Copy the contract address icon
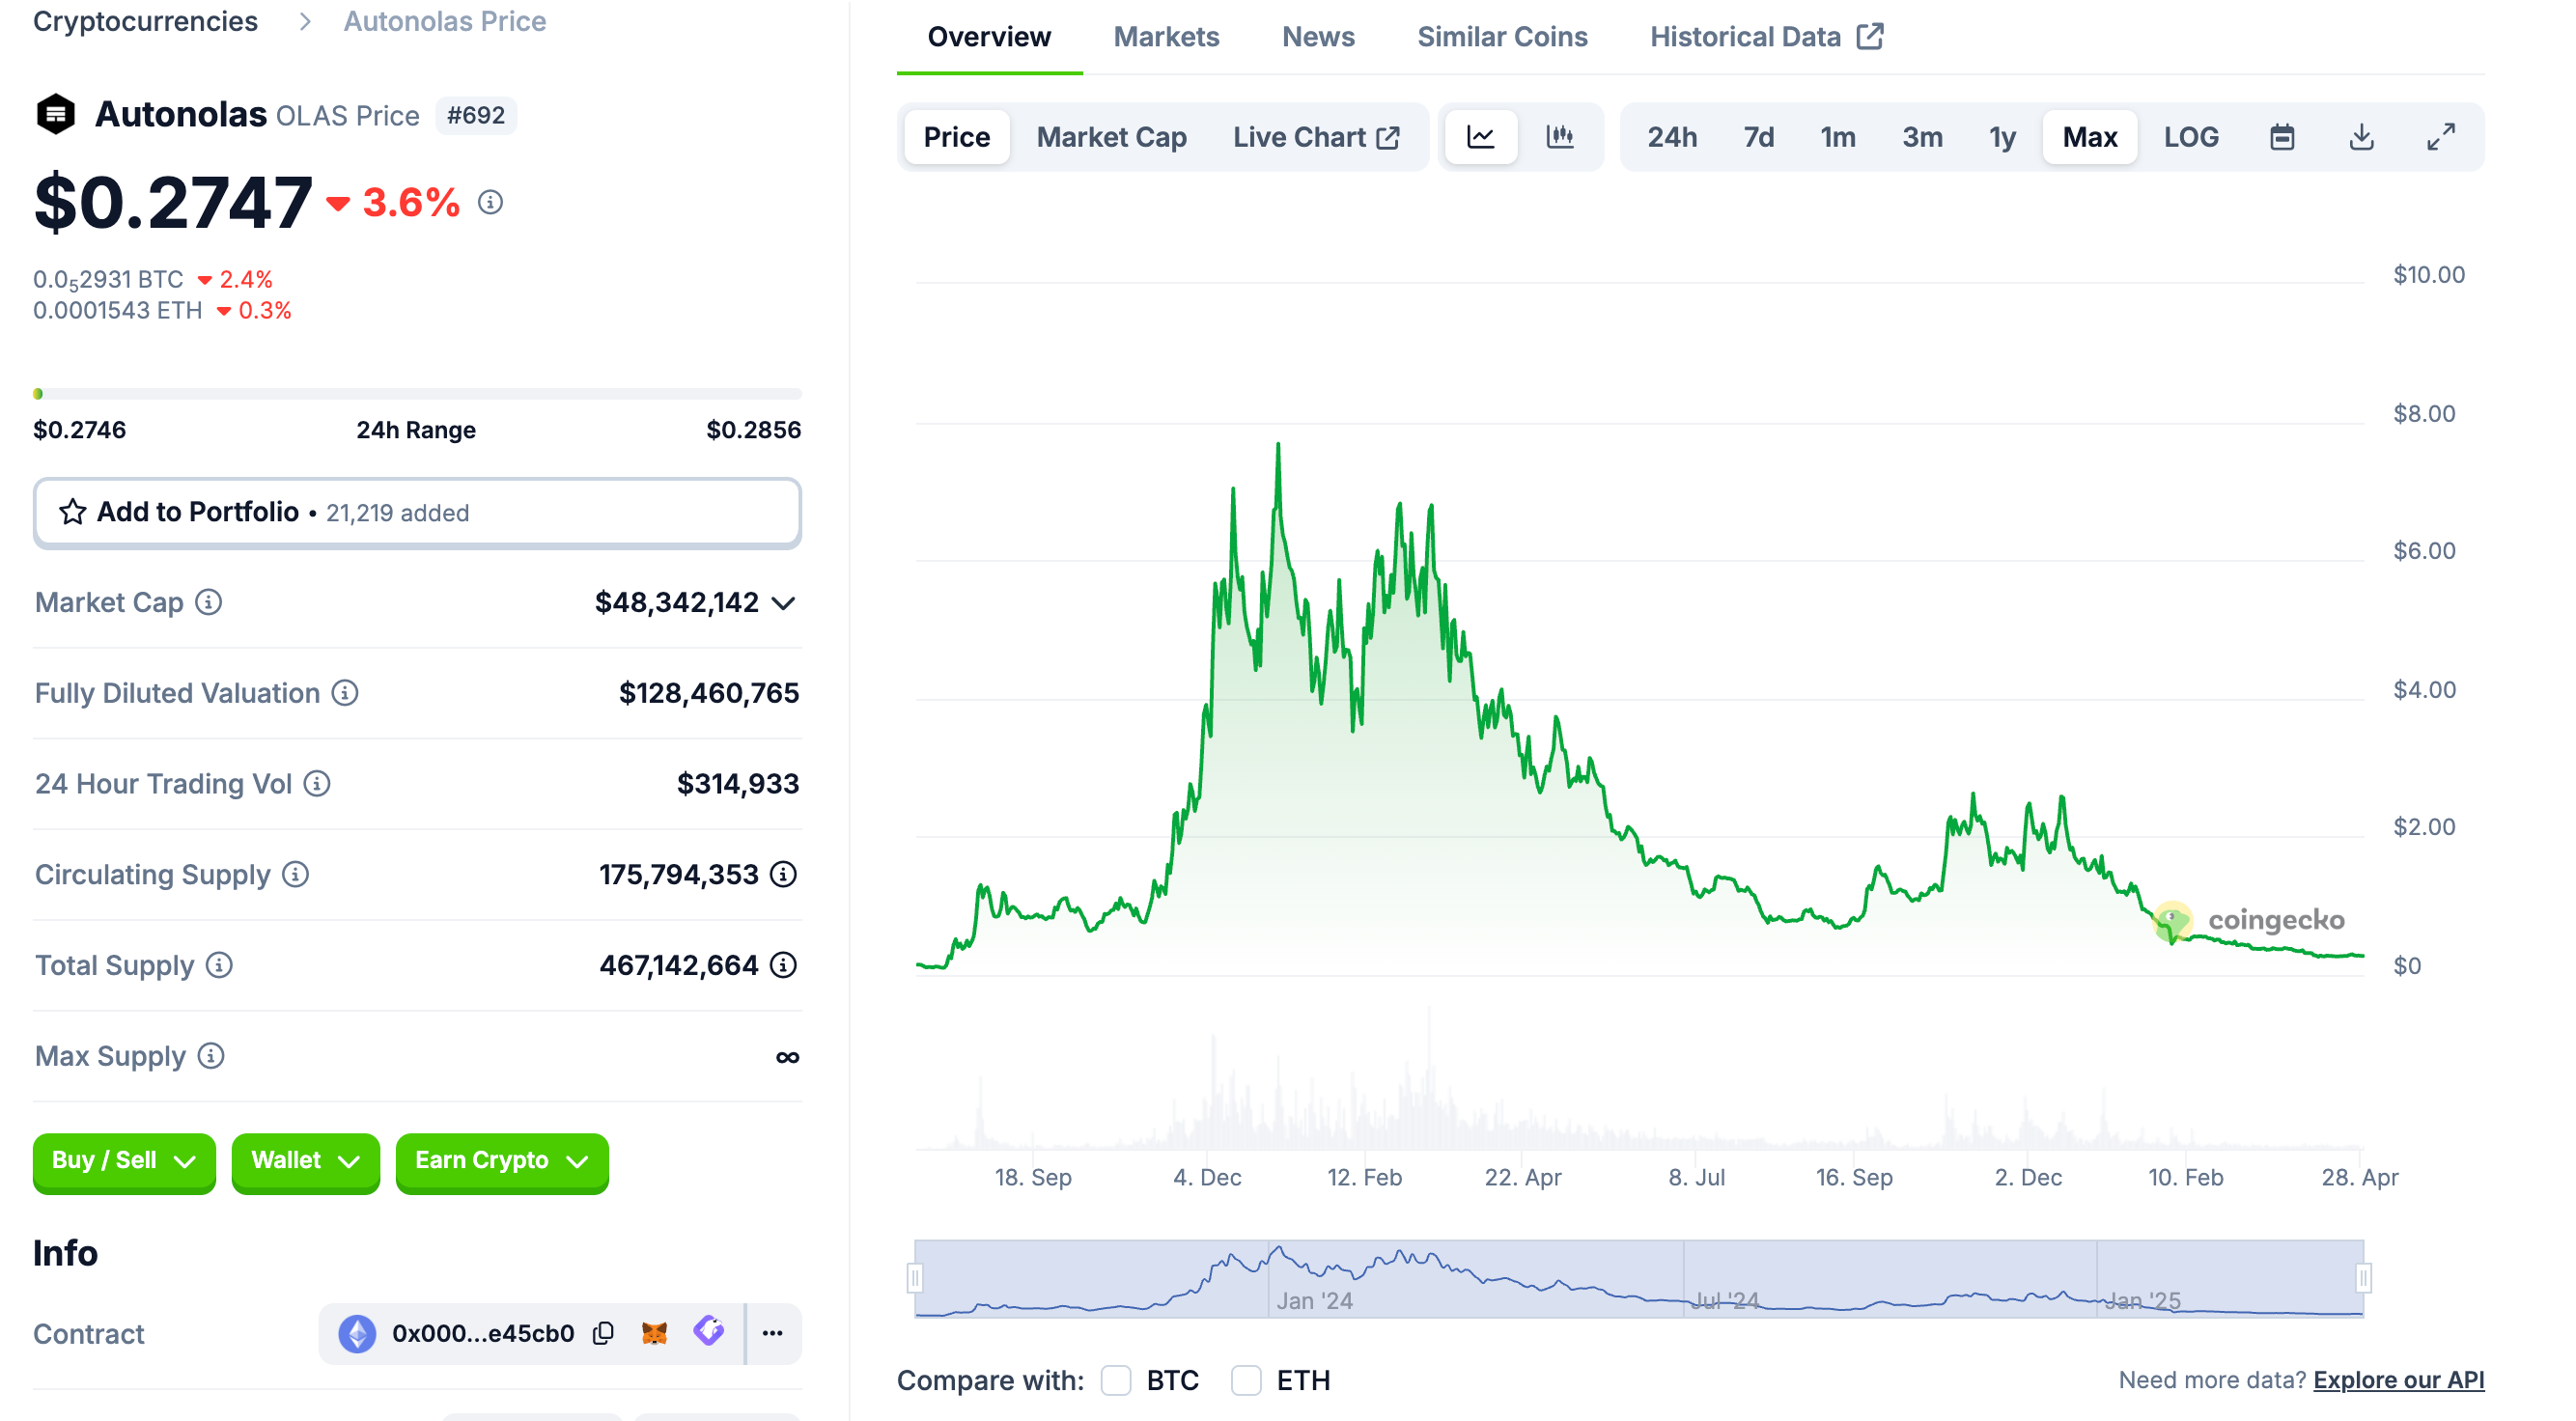 pos(603,1334)
